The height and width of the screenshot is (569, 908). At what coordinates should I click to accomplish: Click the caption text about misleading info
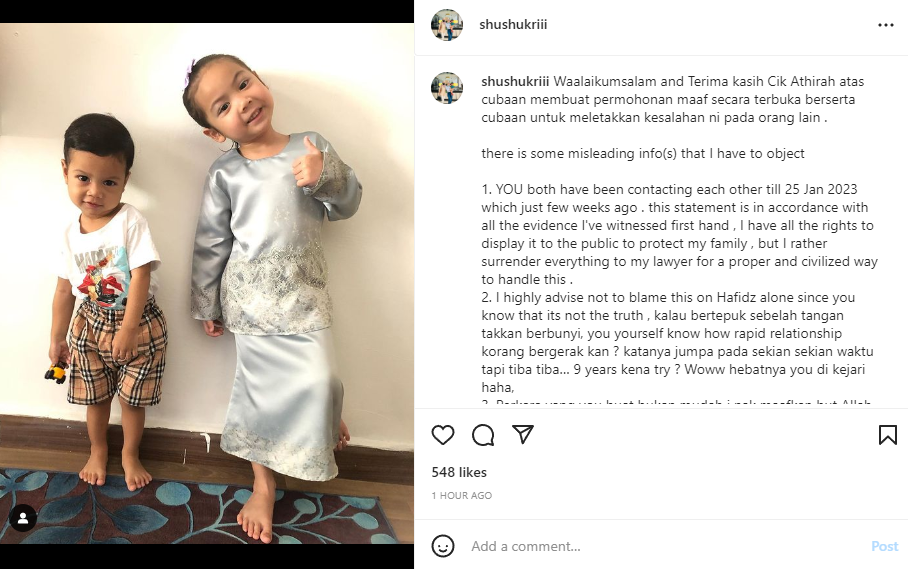[x=643, y=153]
